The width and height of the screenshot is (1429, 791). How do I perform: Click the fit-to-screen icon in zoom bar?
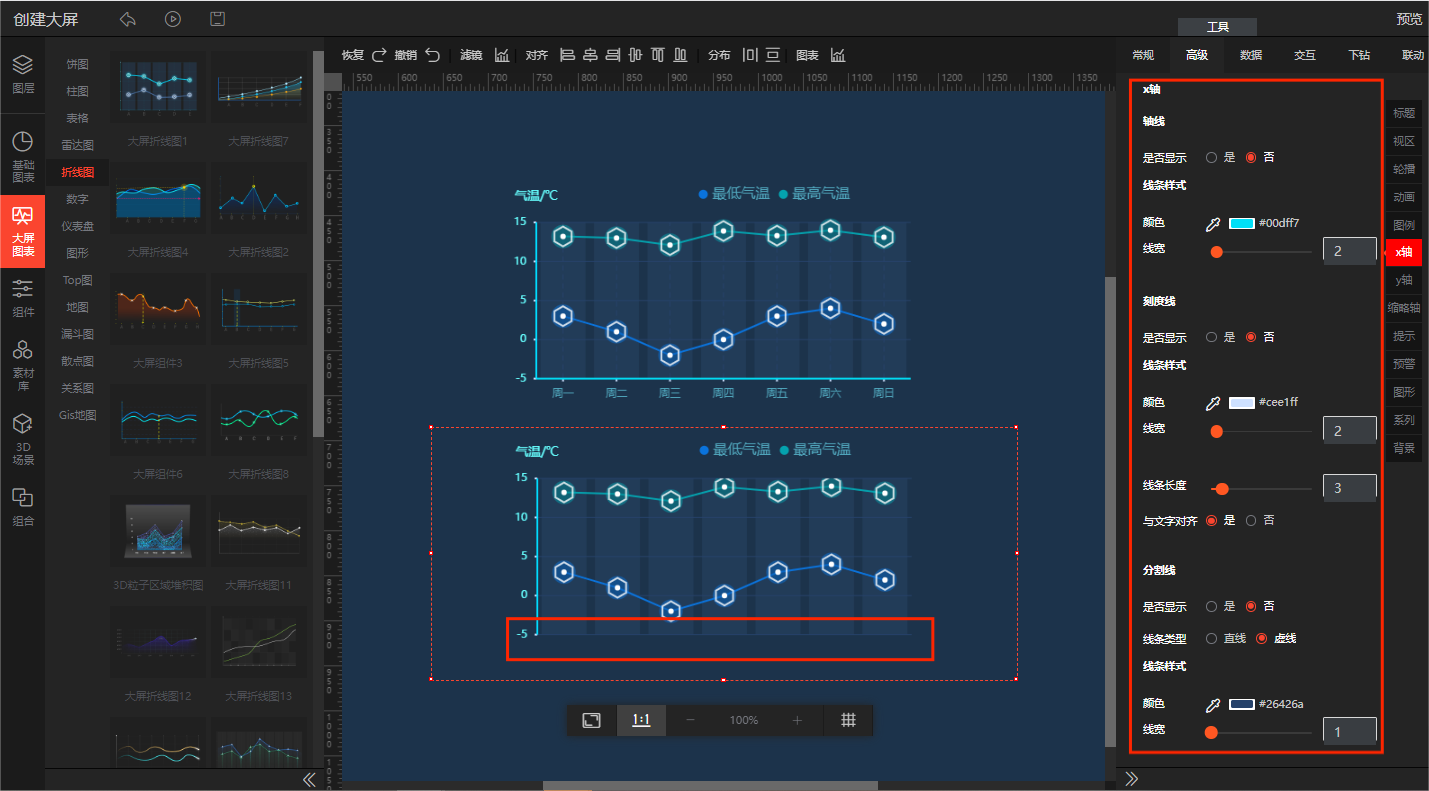pyautogui.click(x=592, y=720)
